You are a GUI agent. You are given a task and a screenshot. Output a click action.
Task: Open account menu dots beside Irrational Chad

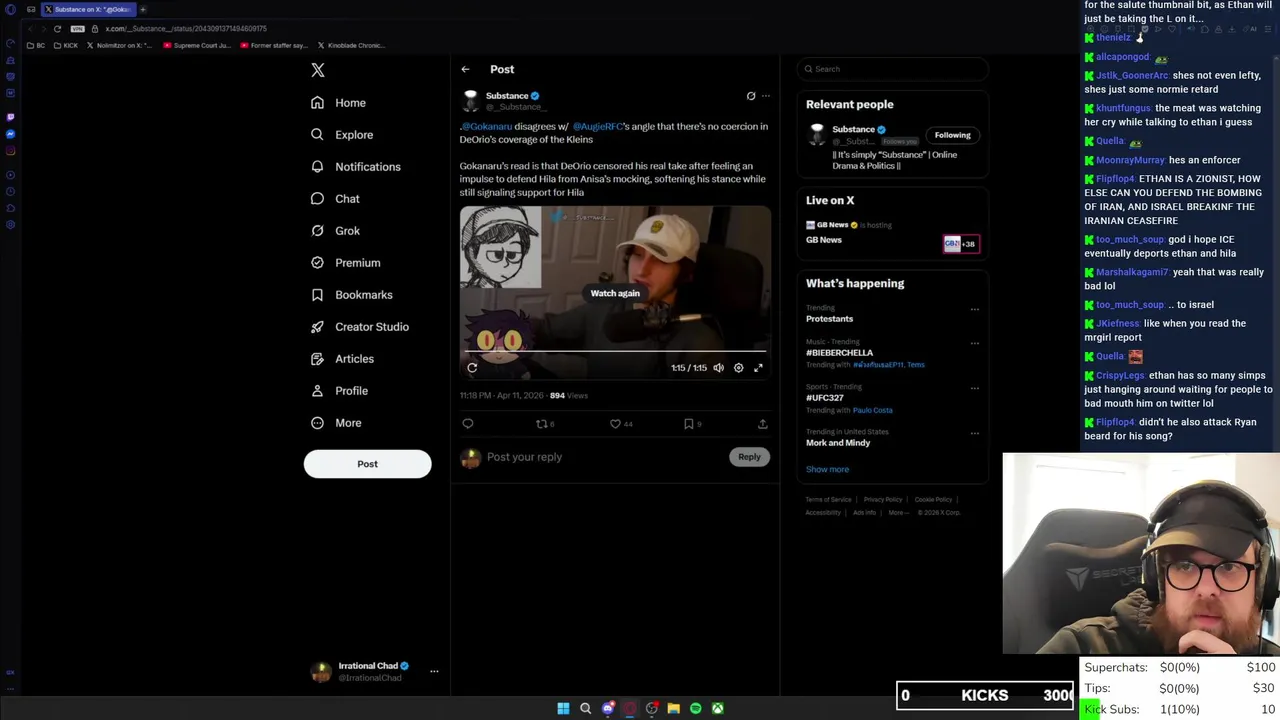click(x=434, y=671)
